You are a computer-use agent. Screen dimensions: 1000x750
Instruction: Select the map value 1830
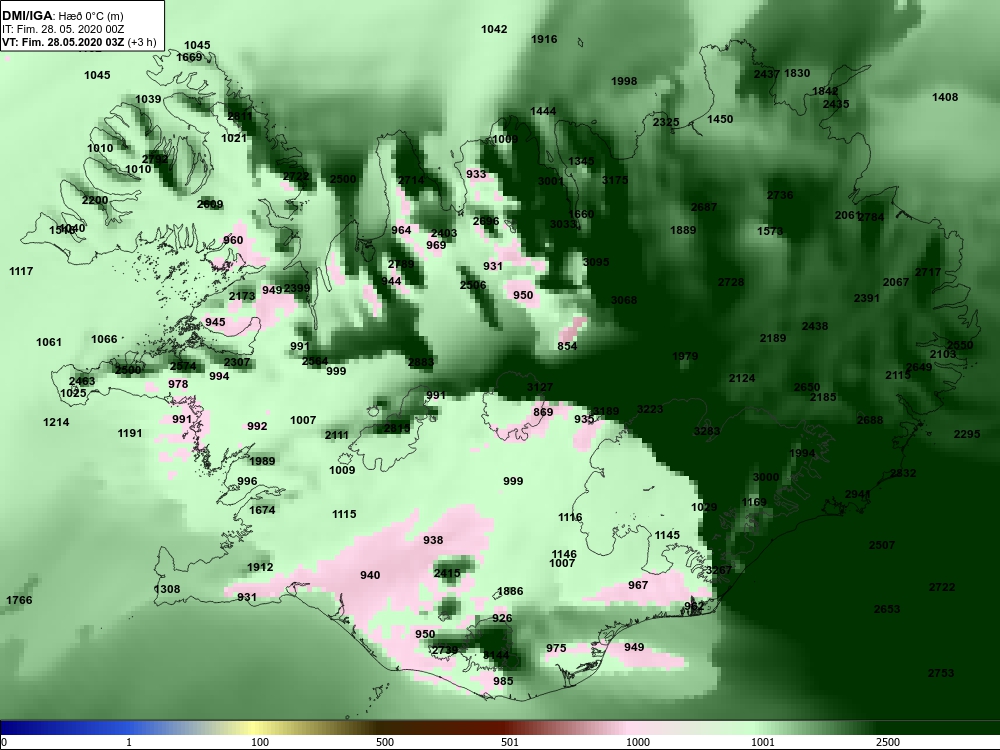click(x=797, y=73)
